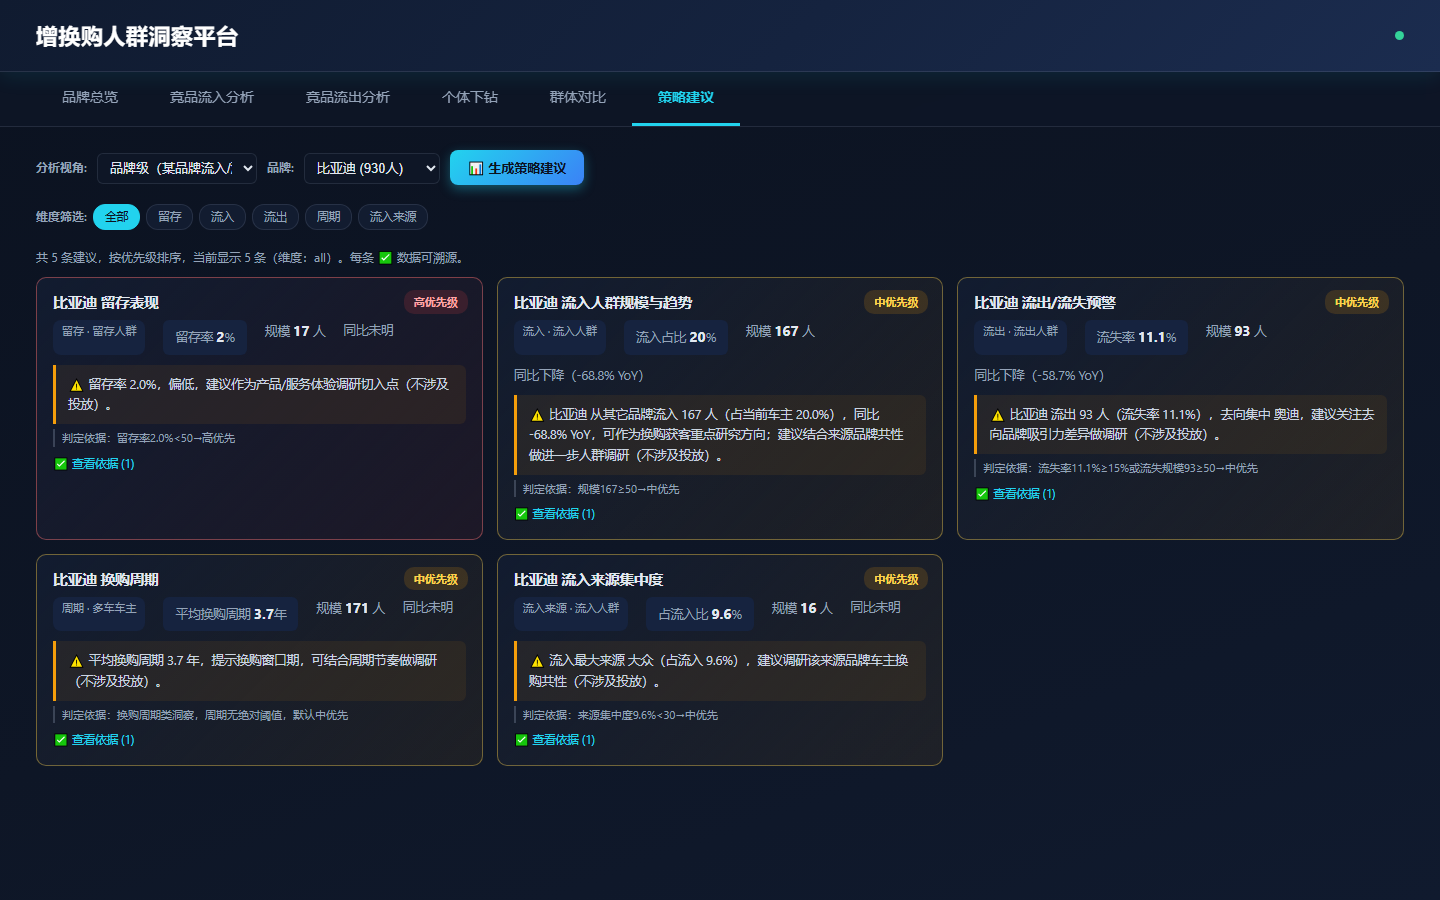The height and width of the screenshot is (900, 1440).
Task: Filter suggestions by 周期 chip
Action: pos(328,217)
